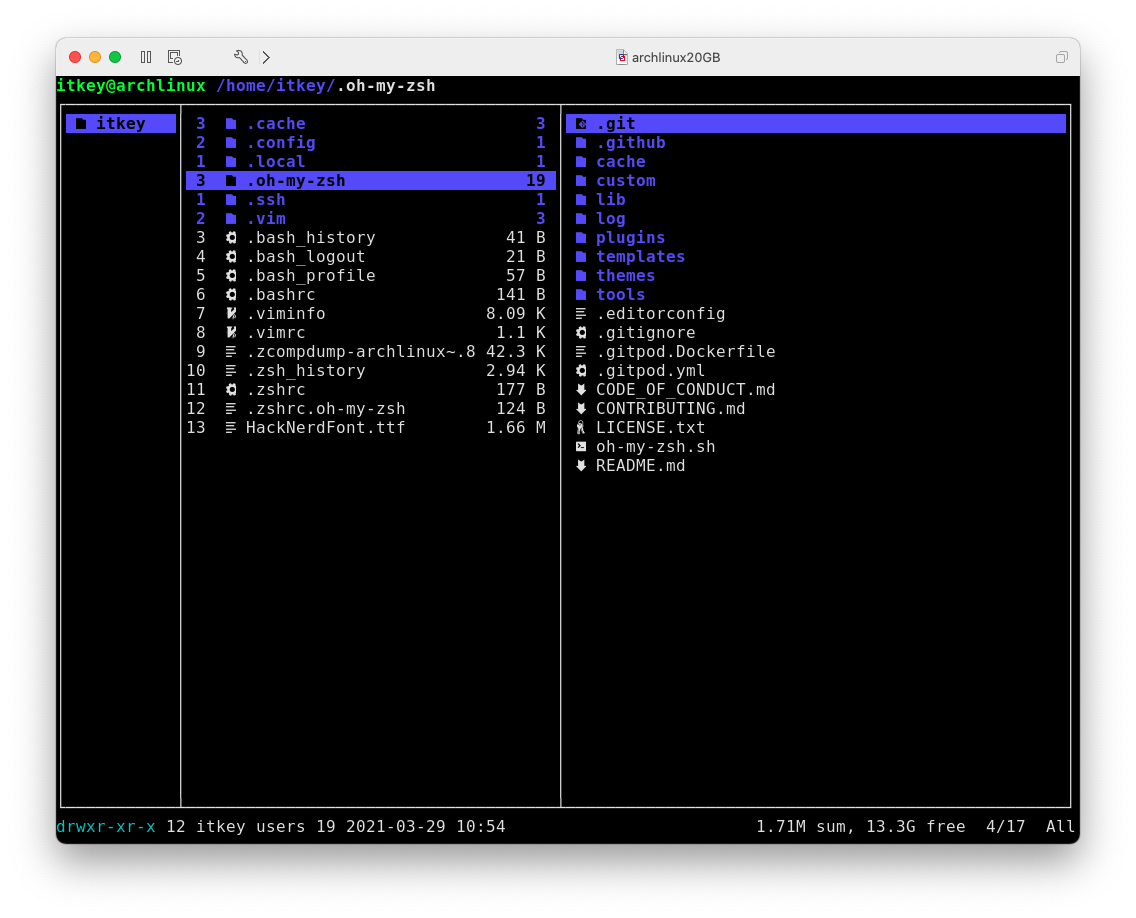Select the templates folder in preview pane
The width and height of the screenshot is (1136, 918).
(x=640, y=256)
